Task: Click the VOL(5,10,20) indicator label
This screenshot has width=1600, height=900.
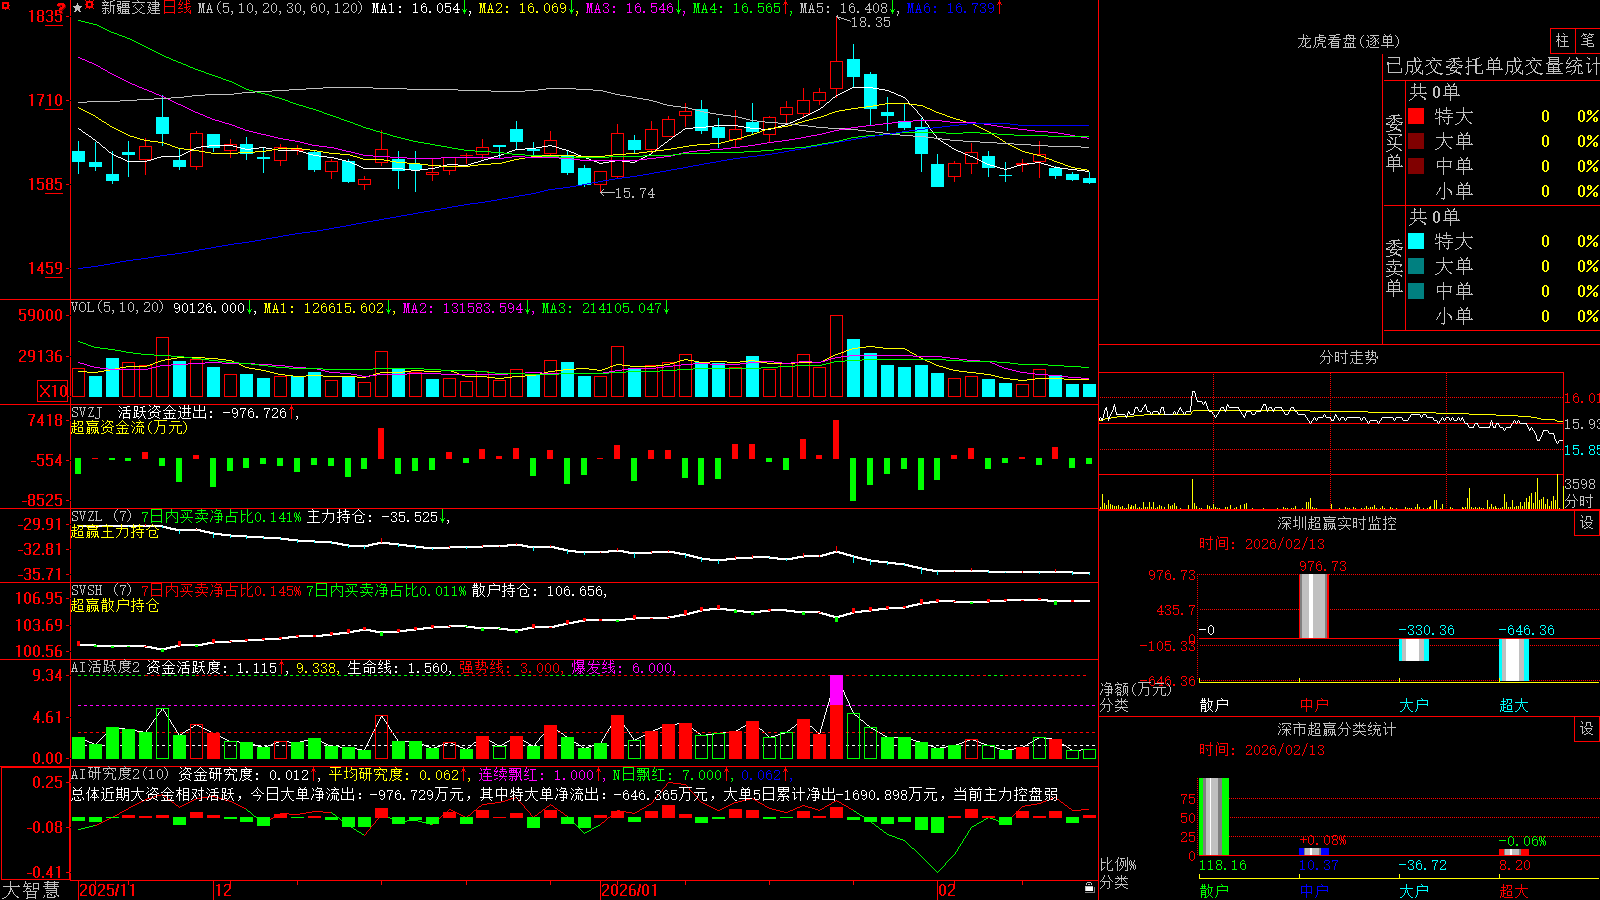Action: (x=117, y=308)
